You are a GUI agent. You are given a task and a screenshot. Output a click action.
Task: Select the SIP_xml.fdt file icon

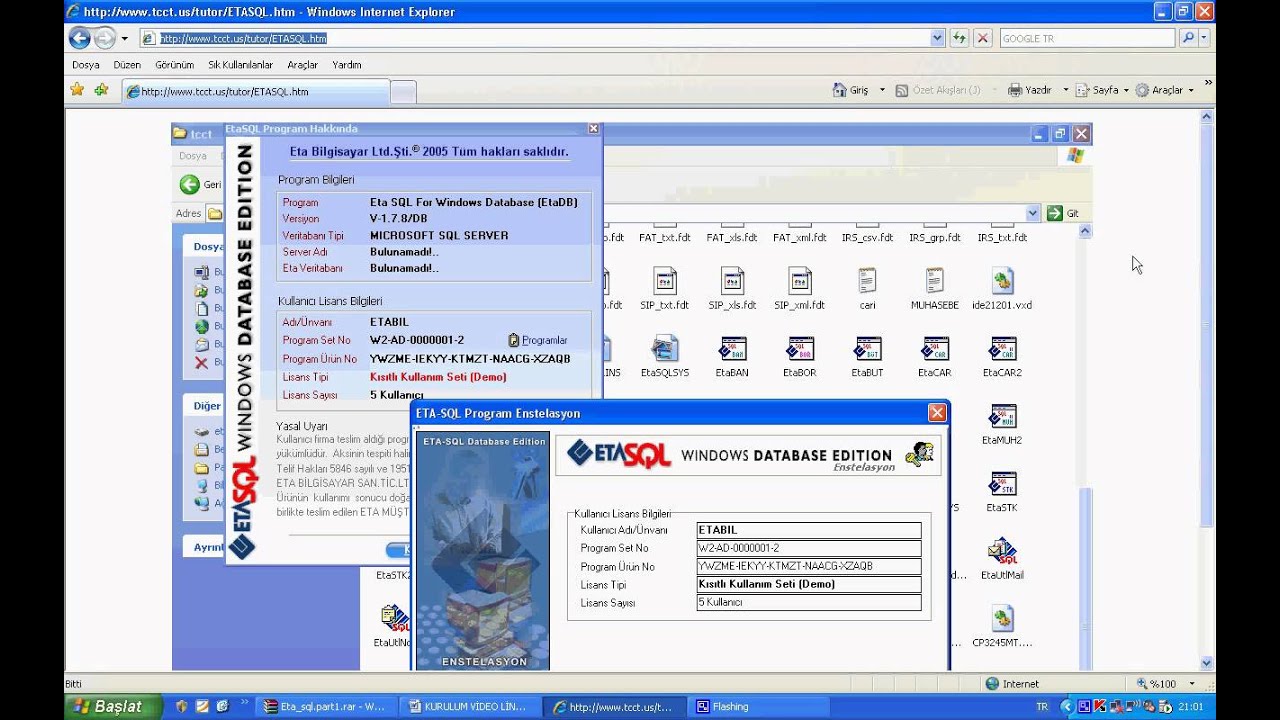(799, 281)
